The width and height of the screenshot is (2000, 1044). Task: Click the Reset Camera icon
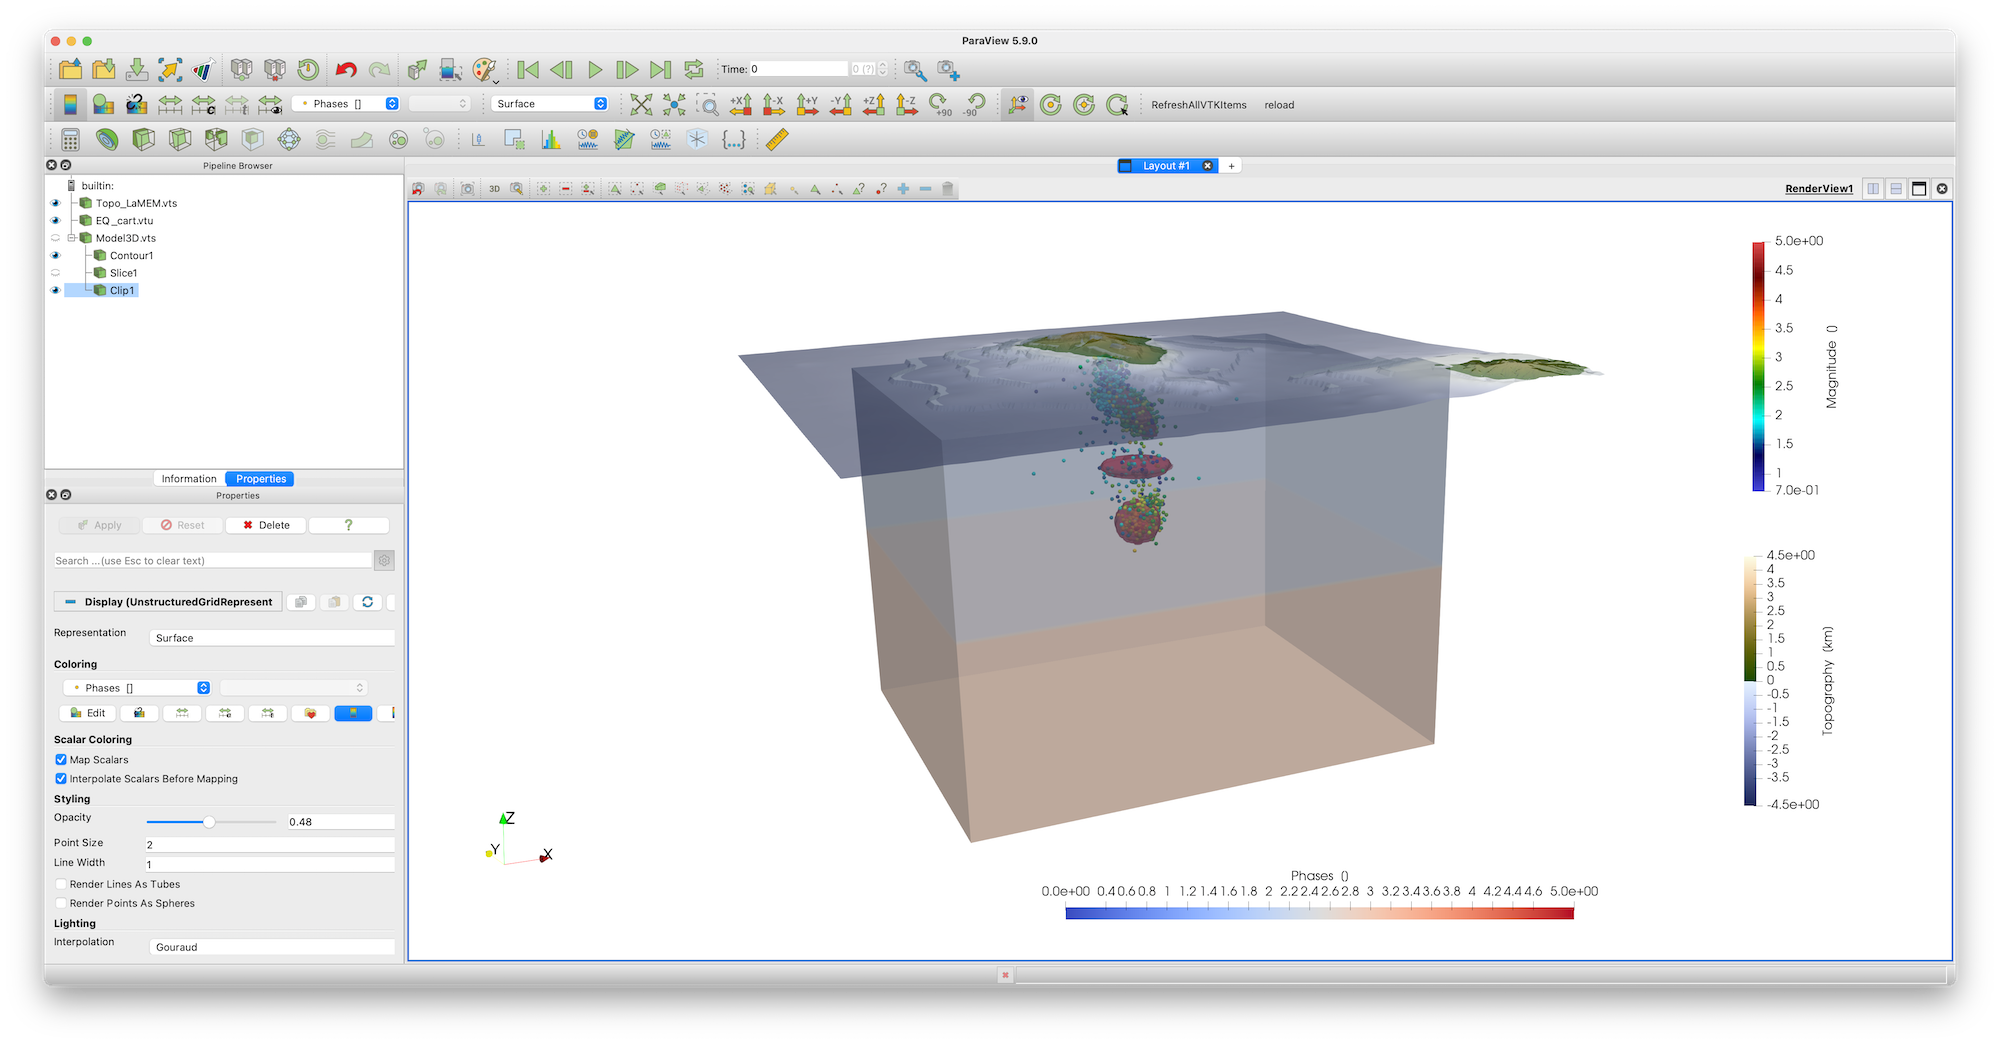[x=641, y=105]
